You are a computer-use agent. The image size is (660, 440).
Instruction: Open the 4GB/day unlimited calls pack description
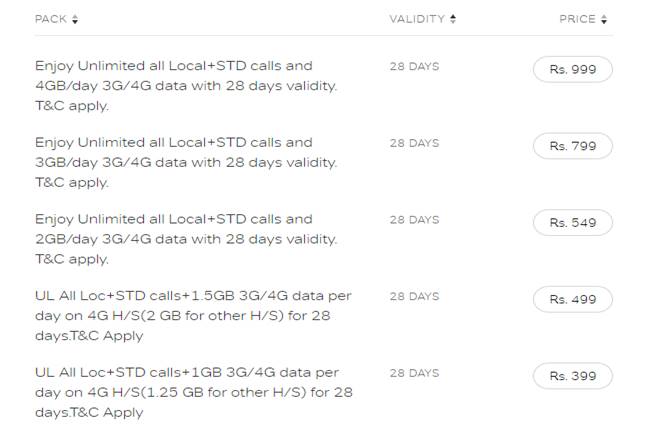click(186, 85)
